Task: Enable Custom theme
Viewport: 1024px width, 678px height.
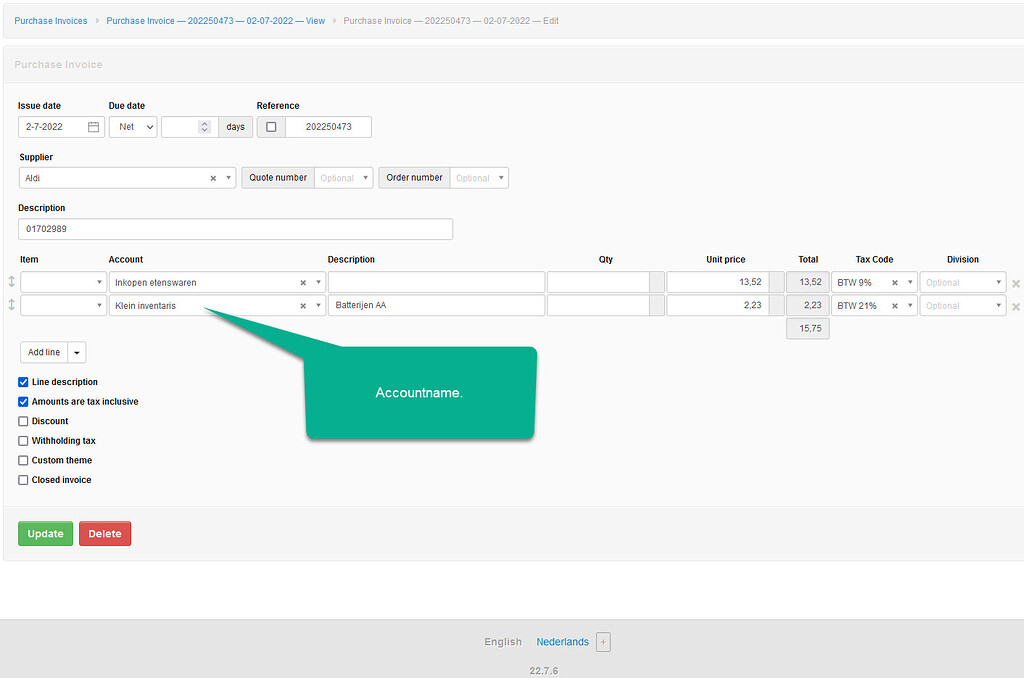Action: pyautogui.click(x=23, y=460)
